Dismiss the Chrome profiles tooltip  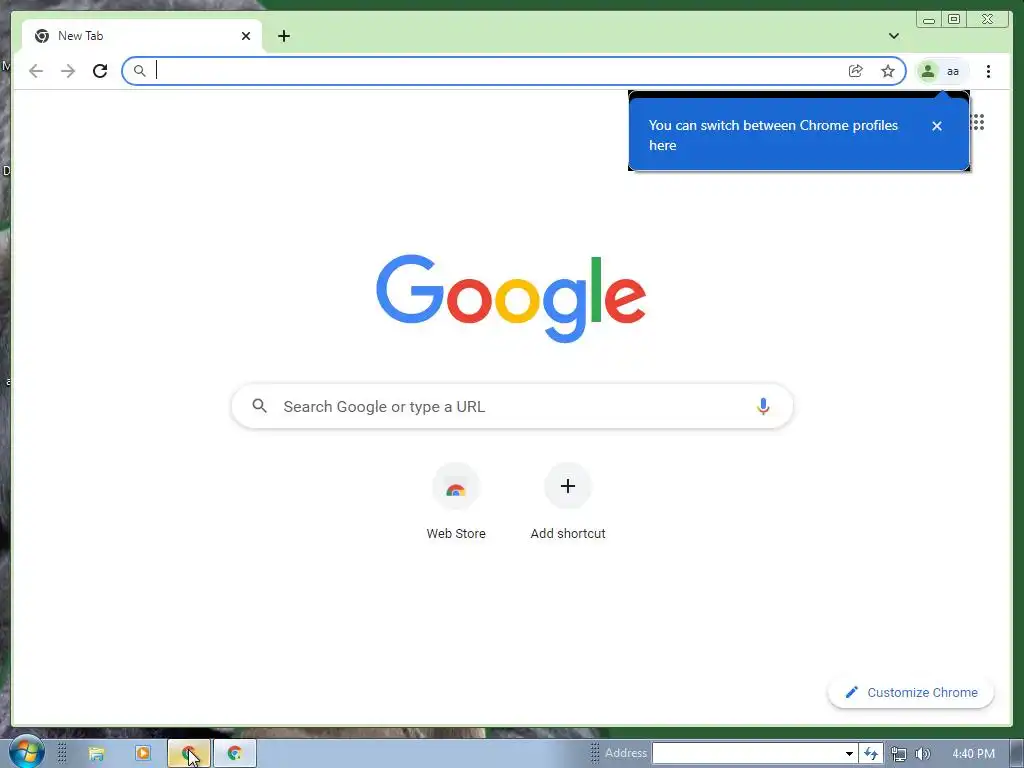(936, 126)
